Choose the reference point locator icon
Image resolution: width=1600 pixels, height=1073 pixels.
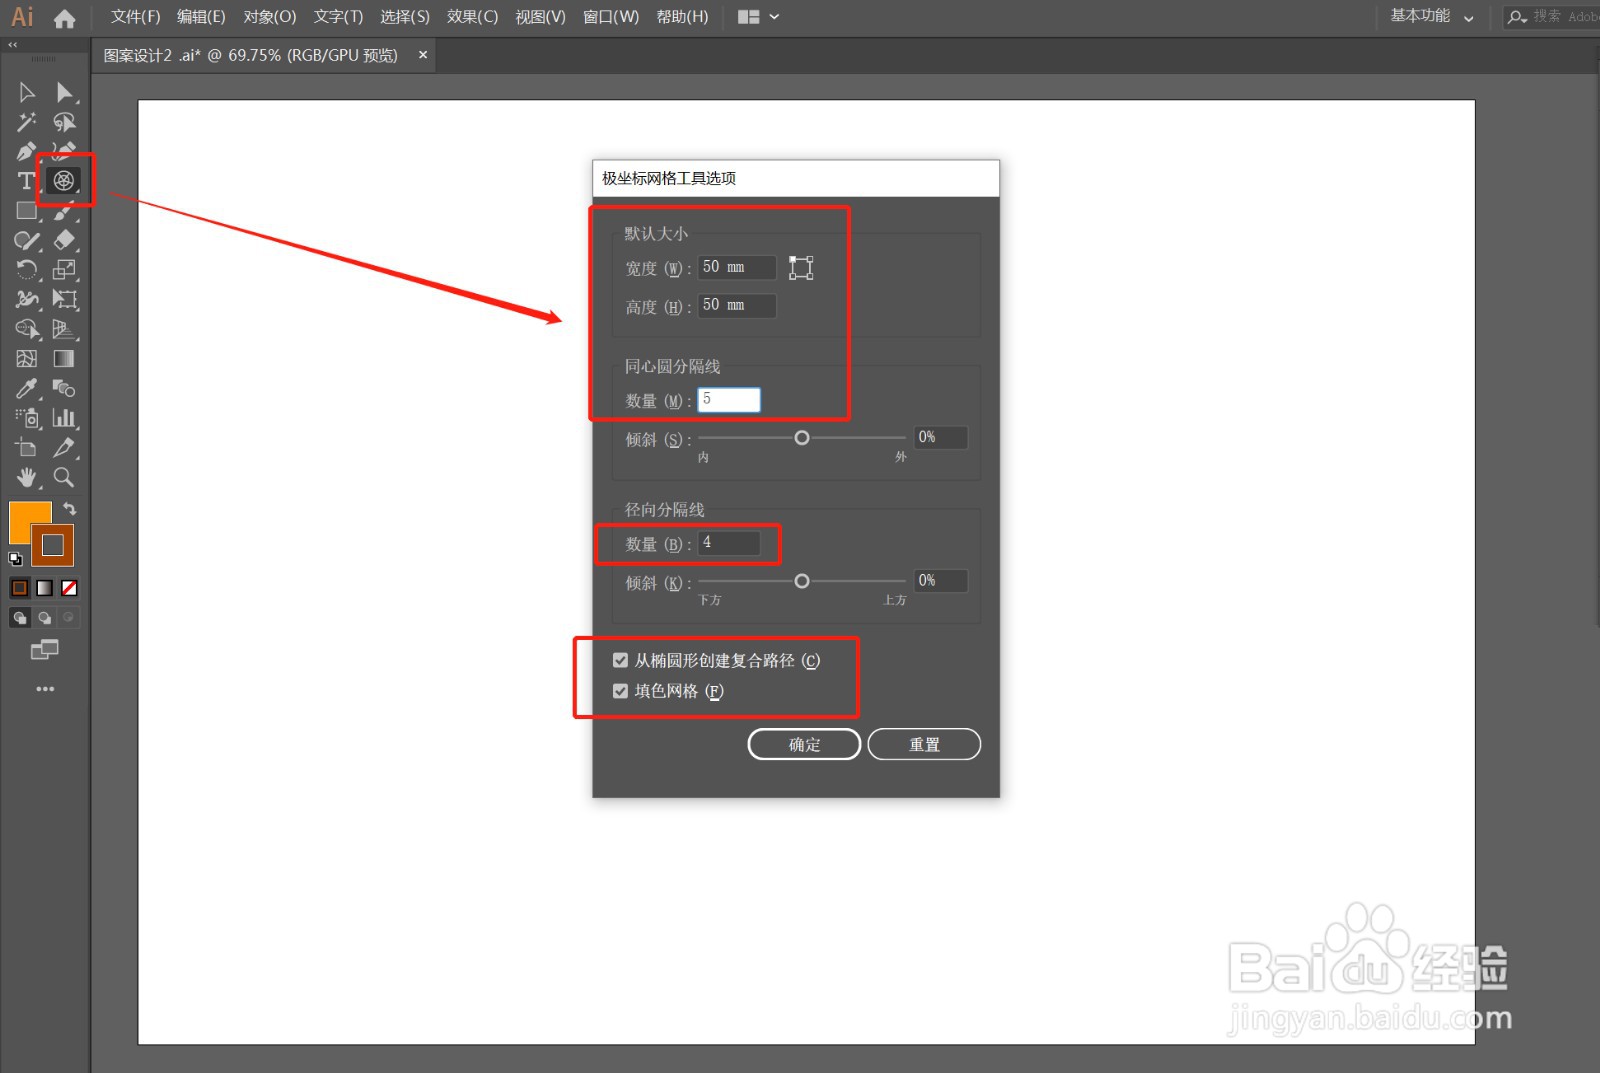click(801, 267)
